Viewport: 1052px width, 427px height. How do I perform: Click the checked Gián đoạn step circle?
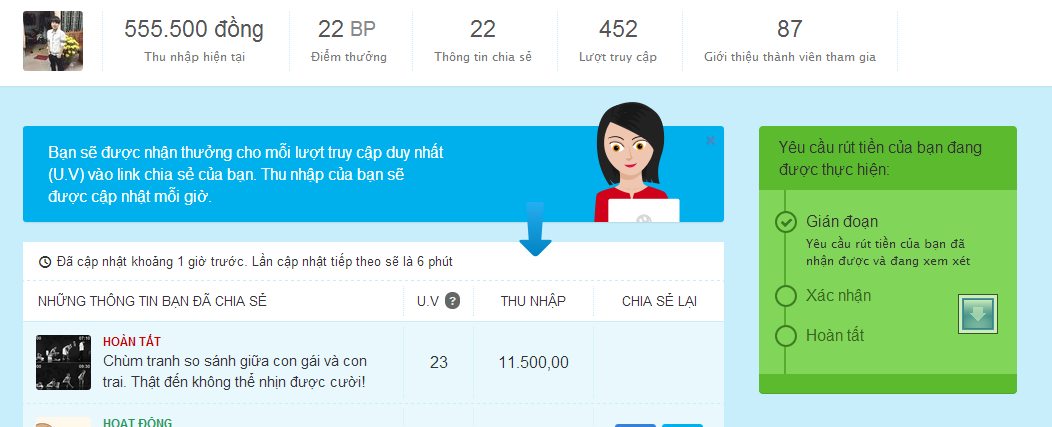click(786, 222)
